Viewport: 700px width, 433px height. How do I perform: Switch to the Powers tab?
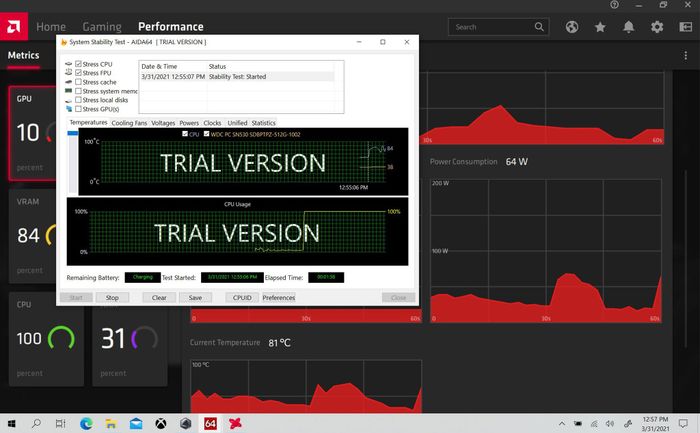(189, 123)
